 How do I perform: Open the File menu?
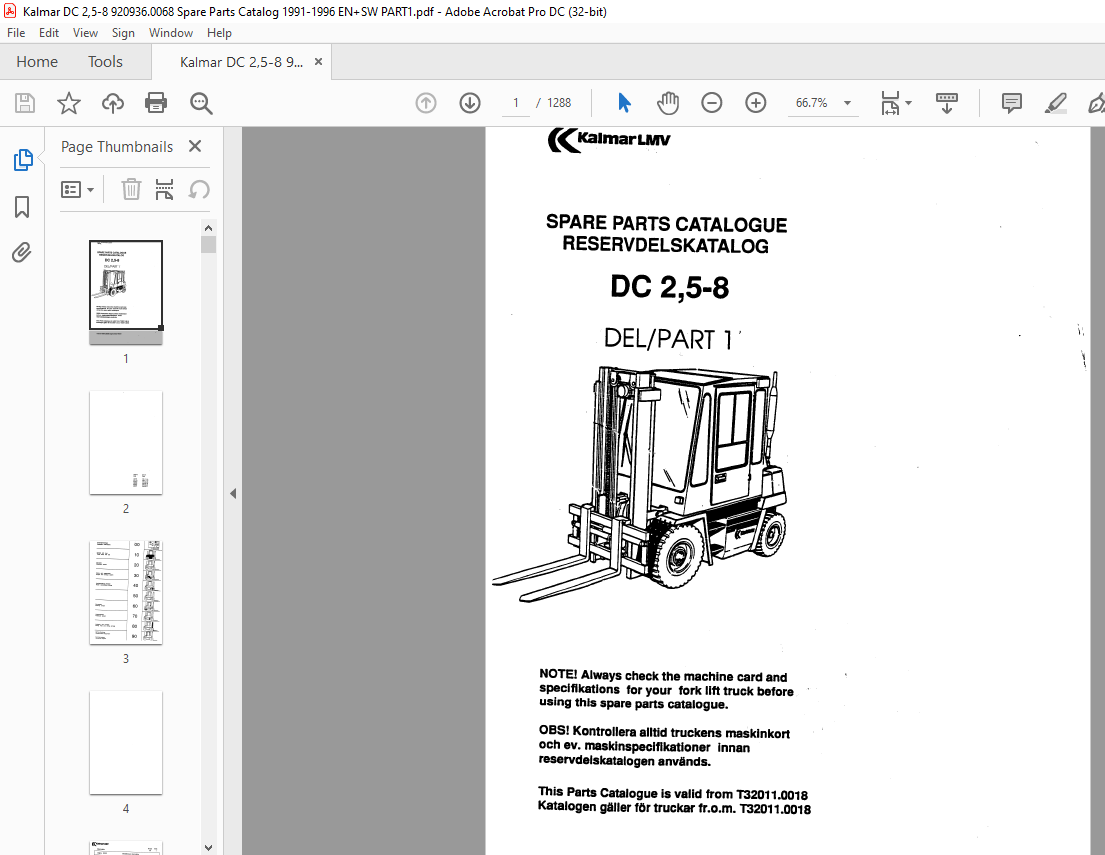pos(16,33)
